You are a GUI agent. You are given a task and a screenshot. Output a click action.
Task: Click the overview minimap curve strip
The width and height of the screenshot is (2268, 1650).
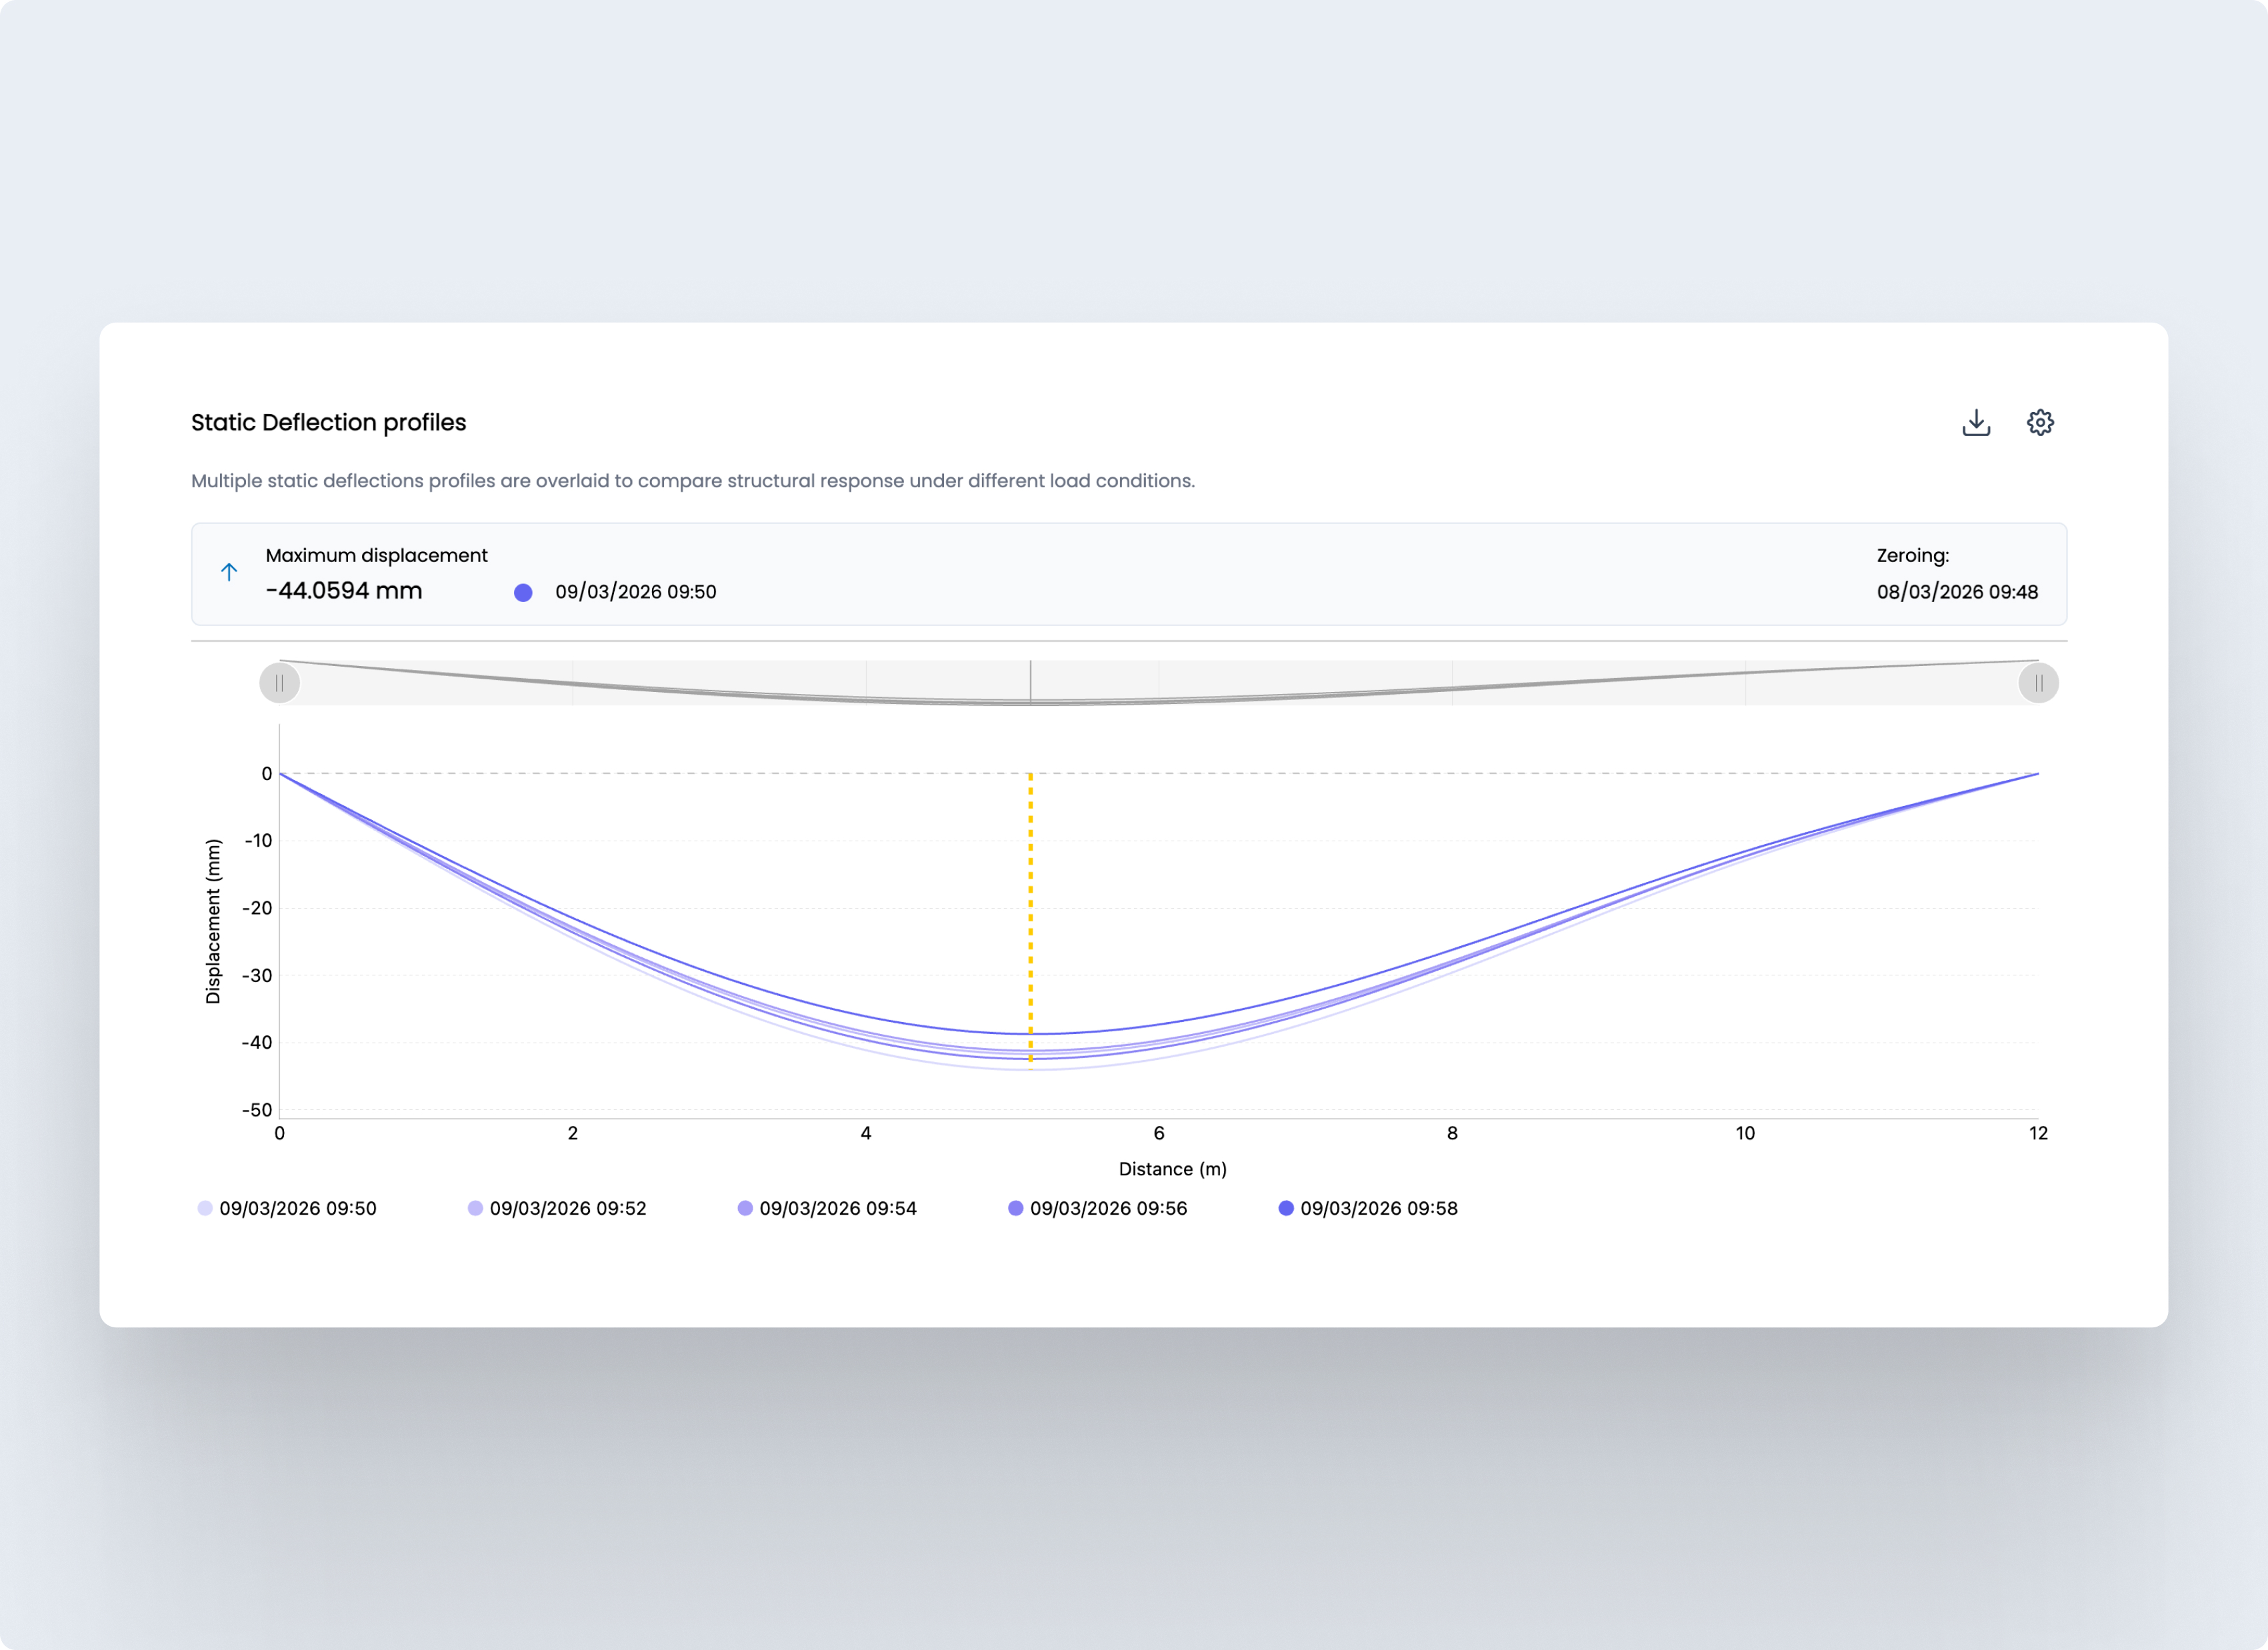point(1500,684)
